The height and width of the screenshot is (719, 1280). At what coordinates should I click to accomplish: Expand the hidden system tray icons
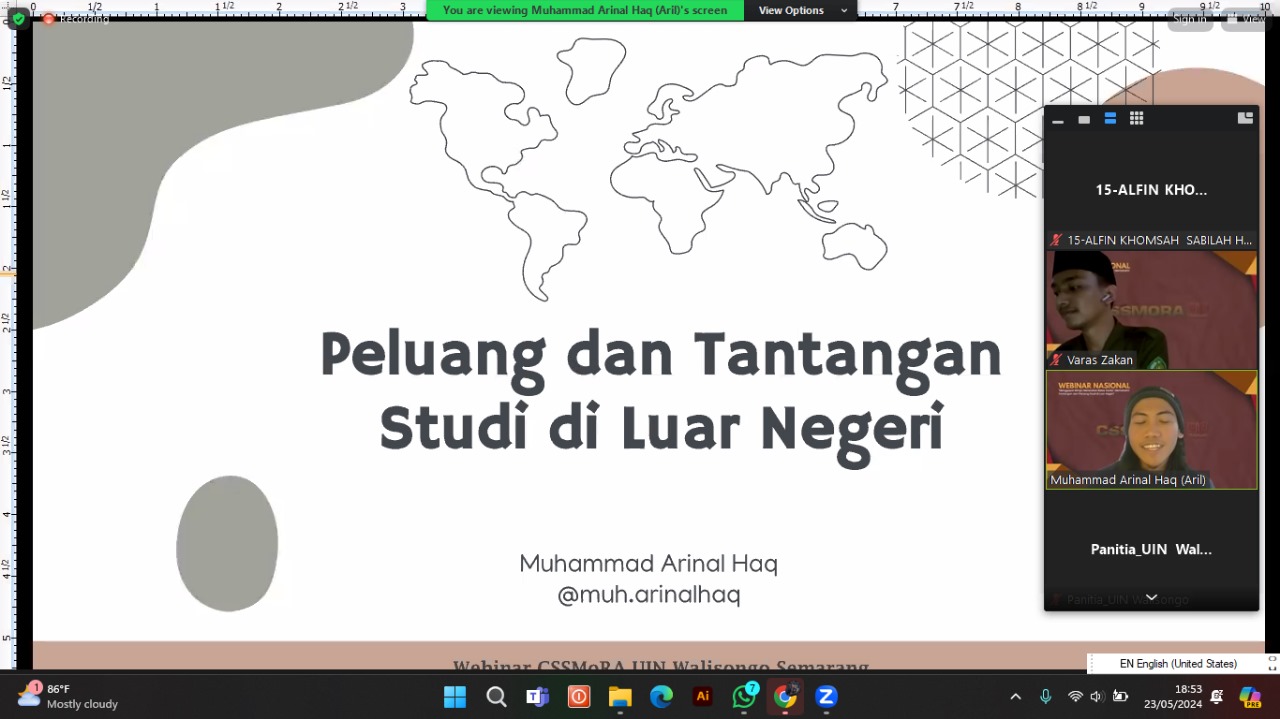pos(1016,696)
